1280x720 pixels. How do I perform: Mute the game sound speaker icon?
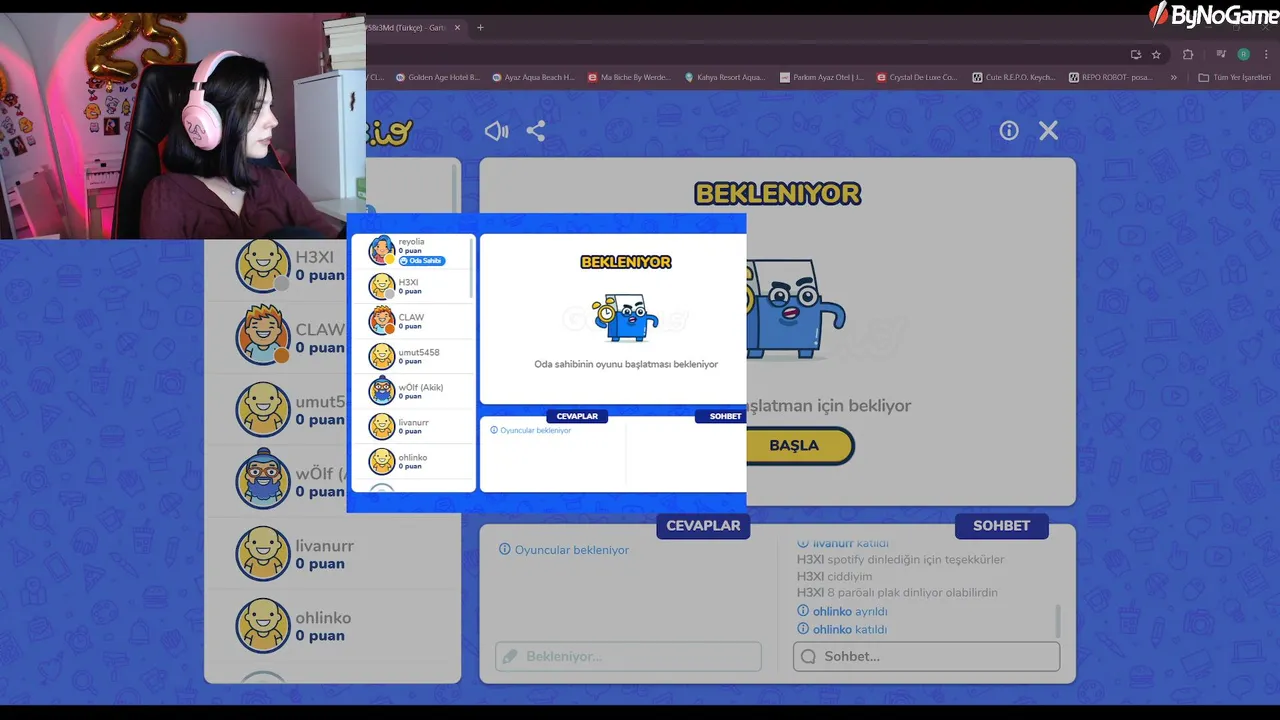click(496, 131)
